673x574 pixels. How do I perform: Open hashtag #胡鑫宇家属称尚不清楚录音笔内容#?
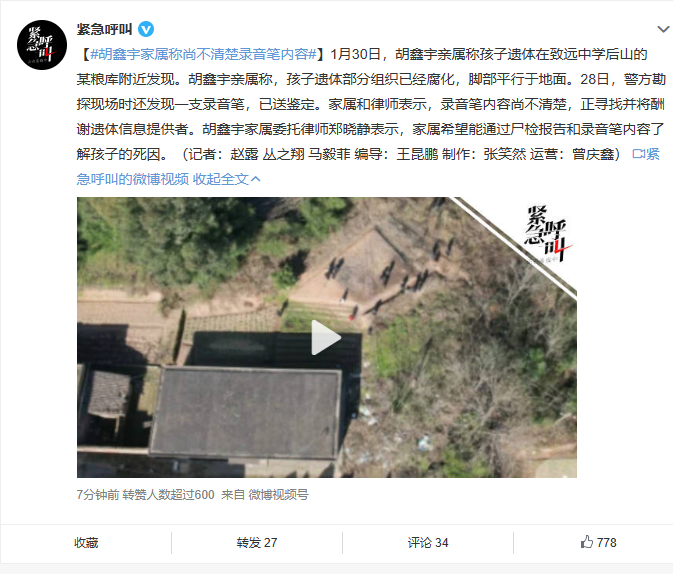203,55
